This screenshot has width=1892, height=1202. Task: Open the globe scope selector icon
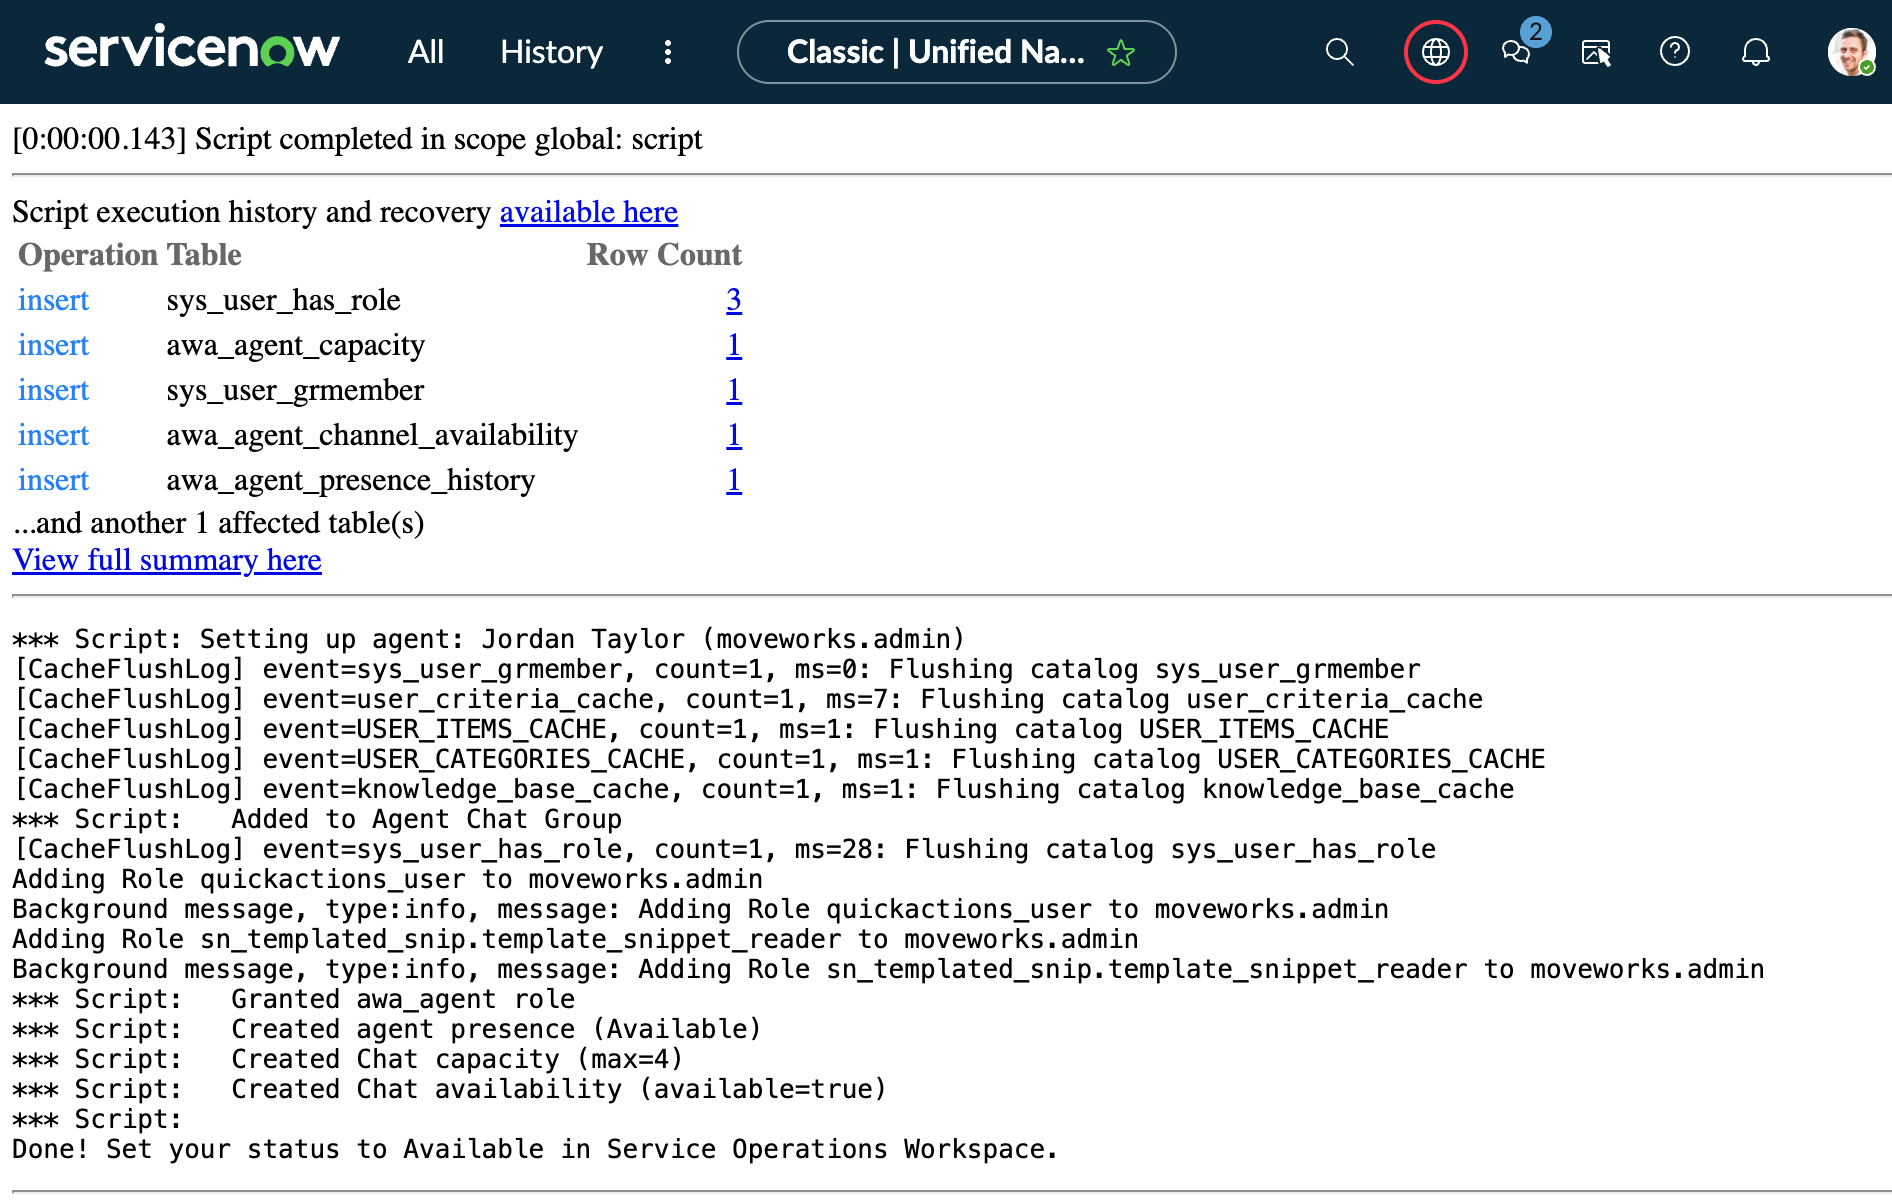point(1435,52)
